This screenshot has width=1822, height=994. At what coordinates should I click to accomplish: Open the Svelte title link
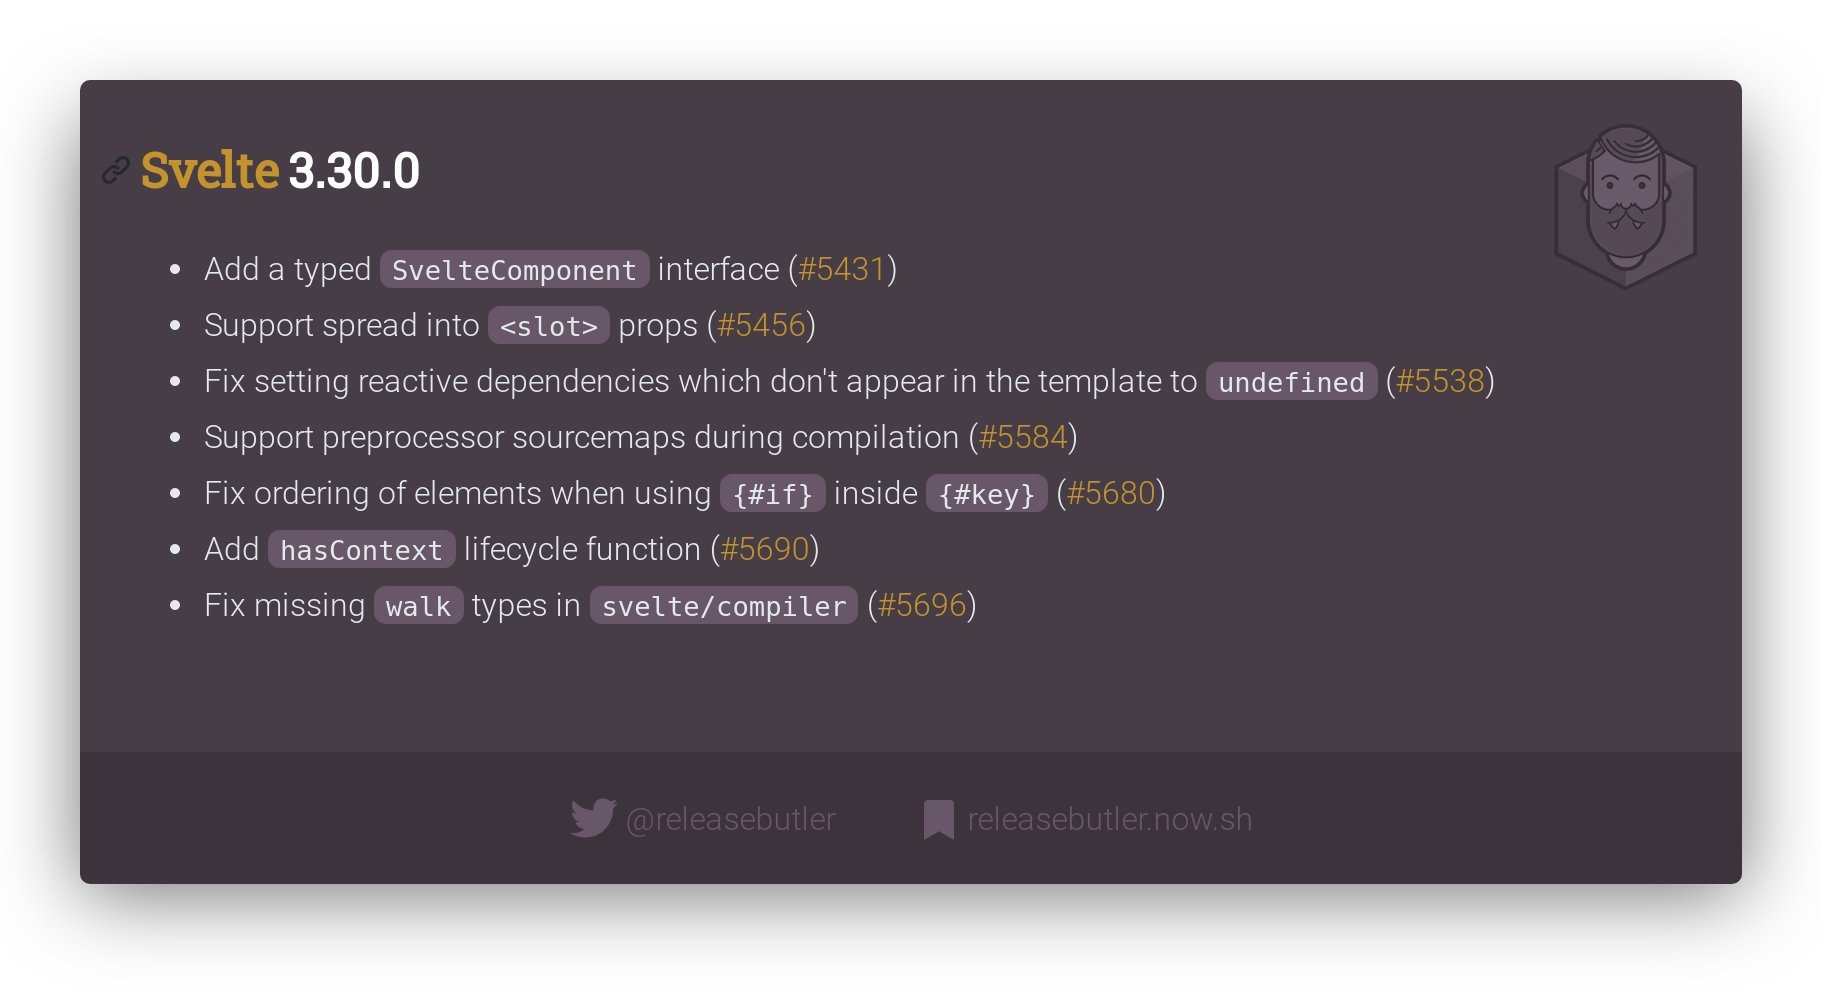(210, 170)
